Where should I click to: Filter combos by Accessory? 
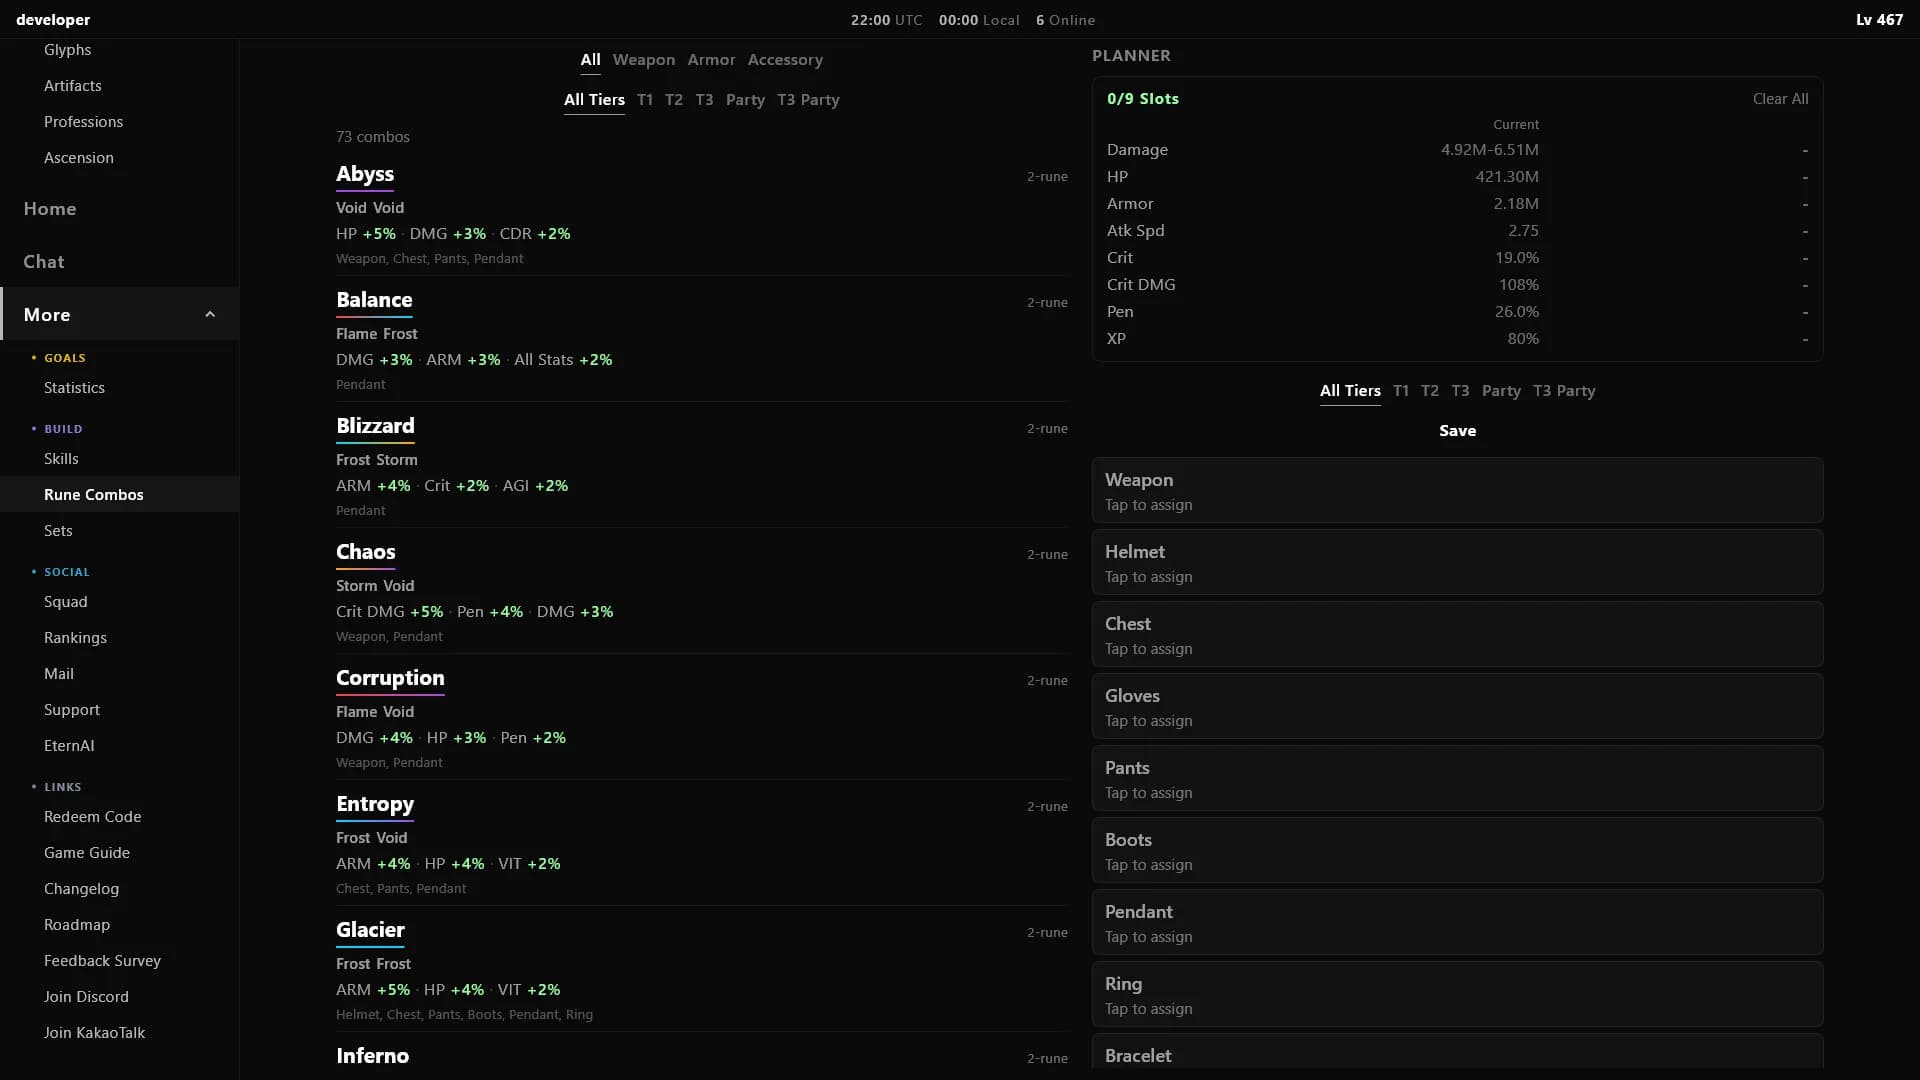785,60
